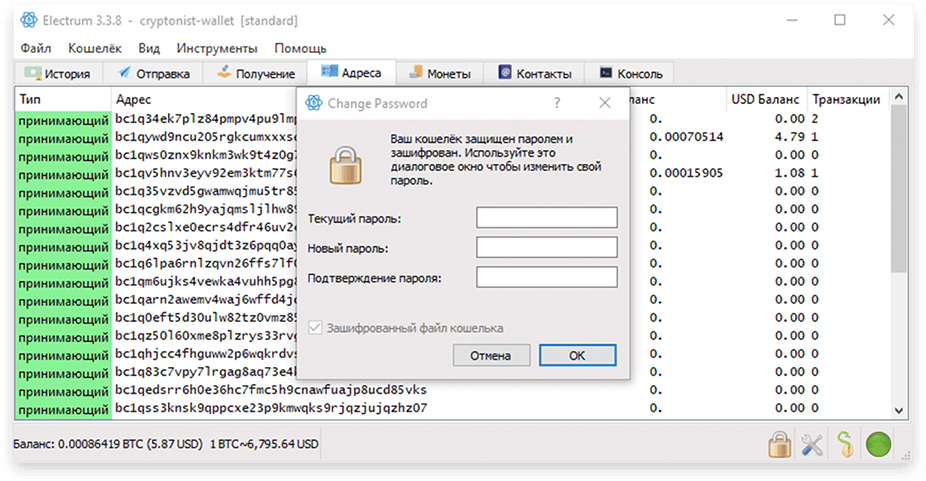The image size is (926, 481).
Task: Switch to the Отправка tab
Action: coord(153,73)
